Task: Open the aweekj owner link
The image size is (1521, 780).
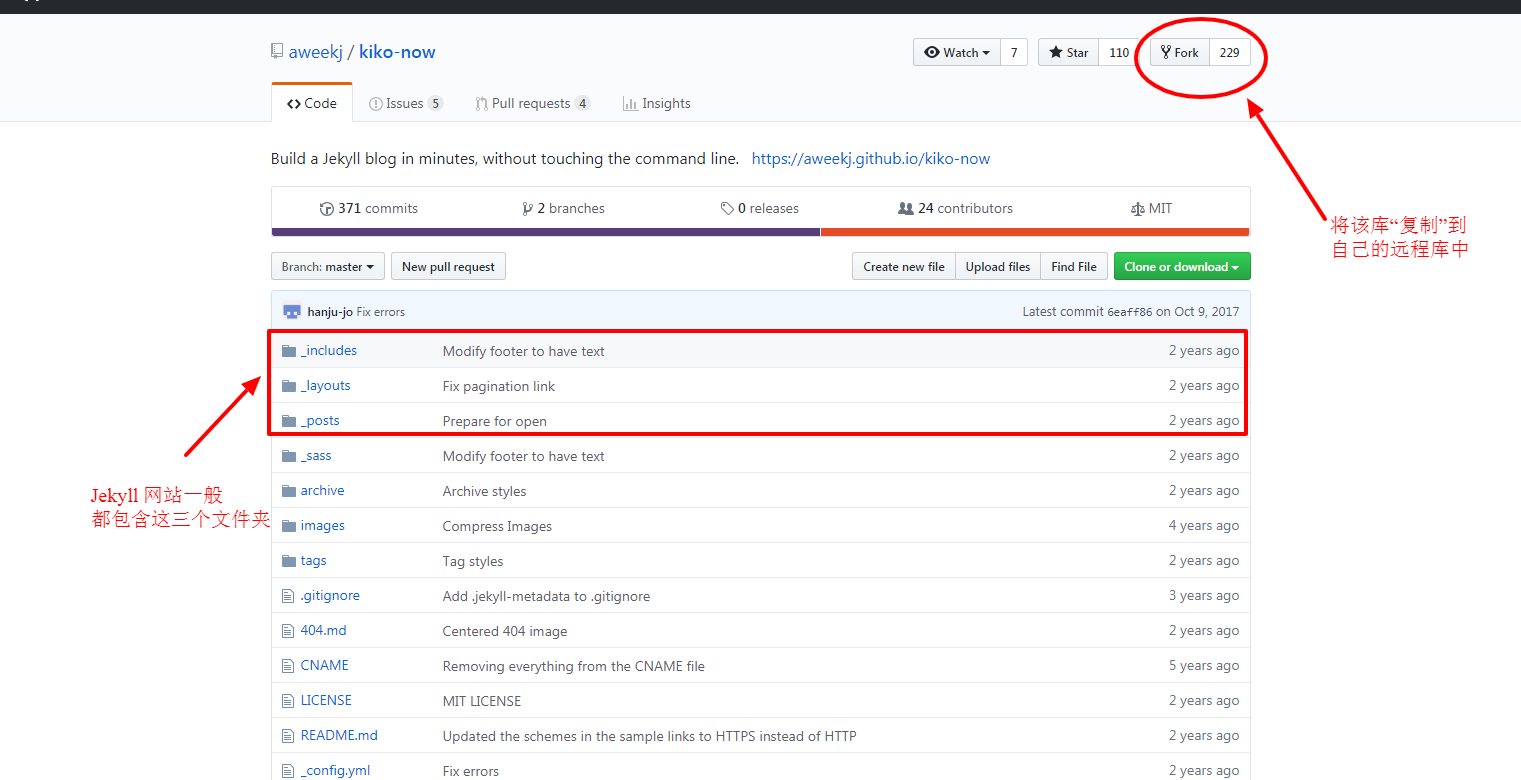Action: tap(316, 52)
